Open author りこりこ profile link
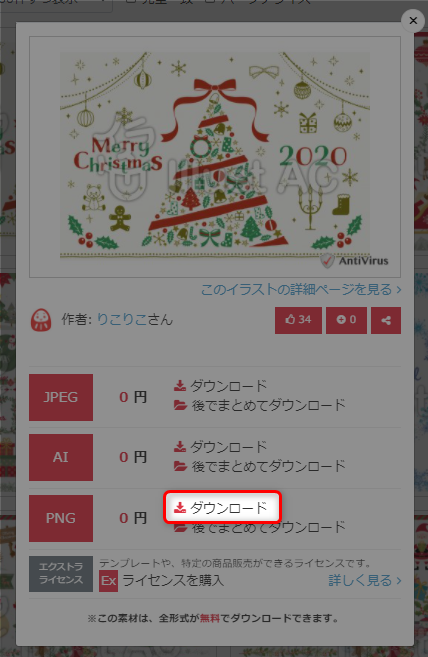Viewport: 428px width, 657px height. point(122,320)
